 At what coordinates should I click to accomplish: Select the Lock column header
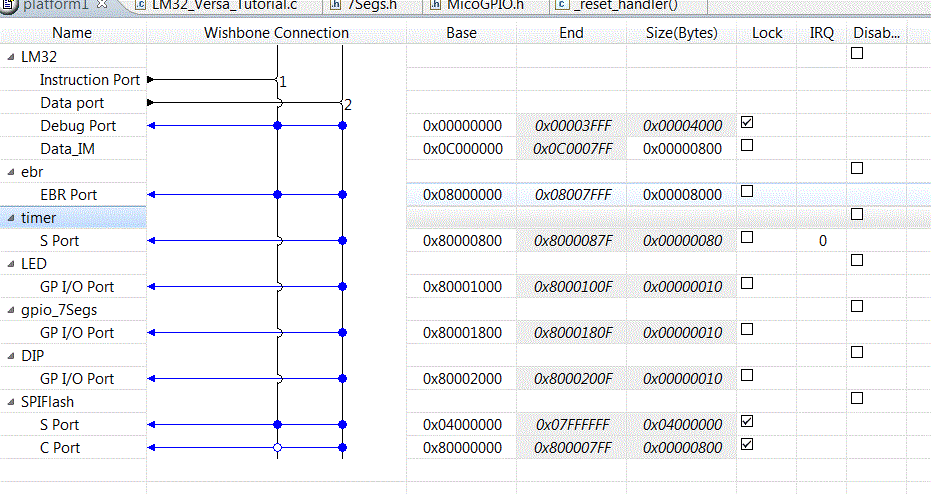point(767,33)
